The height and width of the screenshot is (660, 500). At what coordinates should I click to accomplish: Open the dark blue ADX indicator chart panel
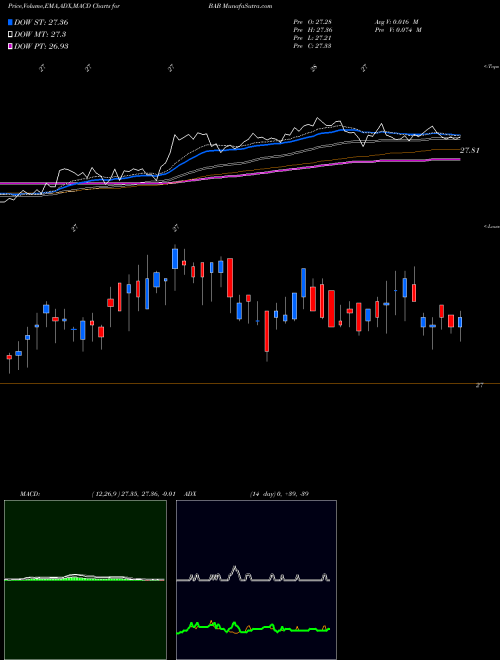click(x=256, y=580)
